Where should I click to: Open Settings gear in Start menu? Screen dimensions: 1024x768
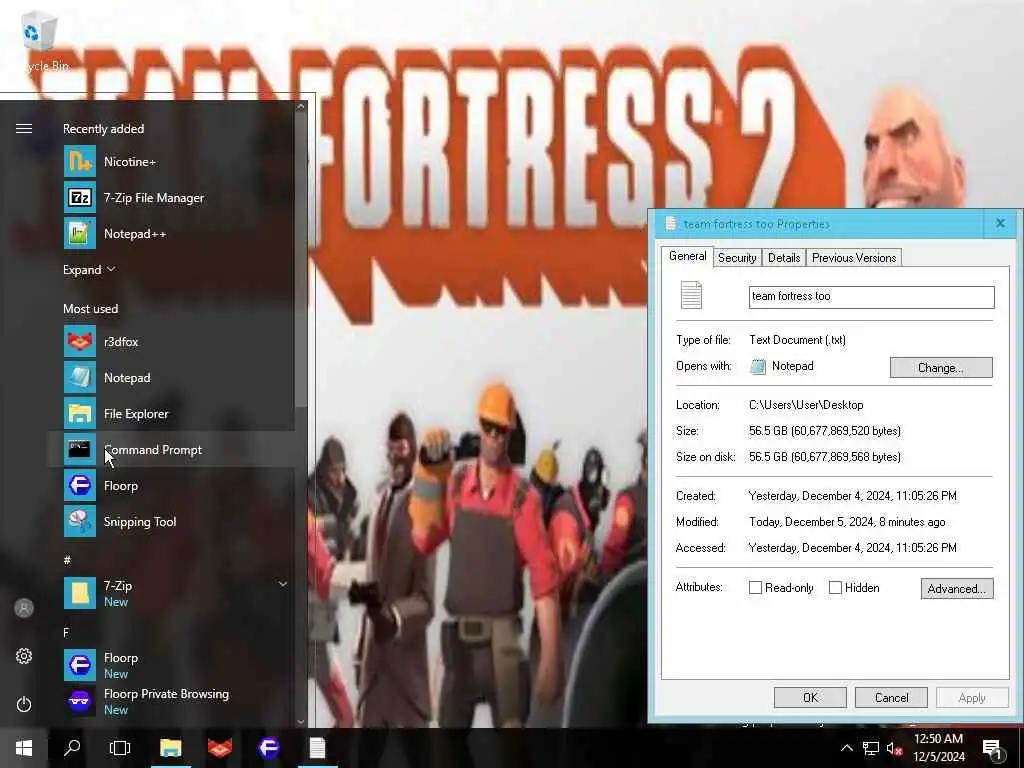click(24, 656)
